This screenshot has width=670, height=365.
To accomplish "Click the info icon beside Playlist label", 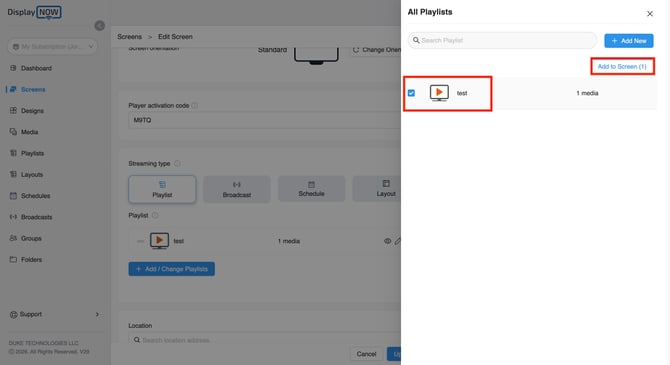I will point(155,215).
